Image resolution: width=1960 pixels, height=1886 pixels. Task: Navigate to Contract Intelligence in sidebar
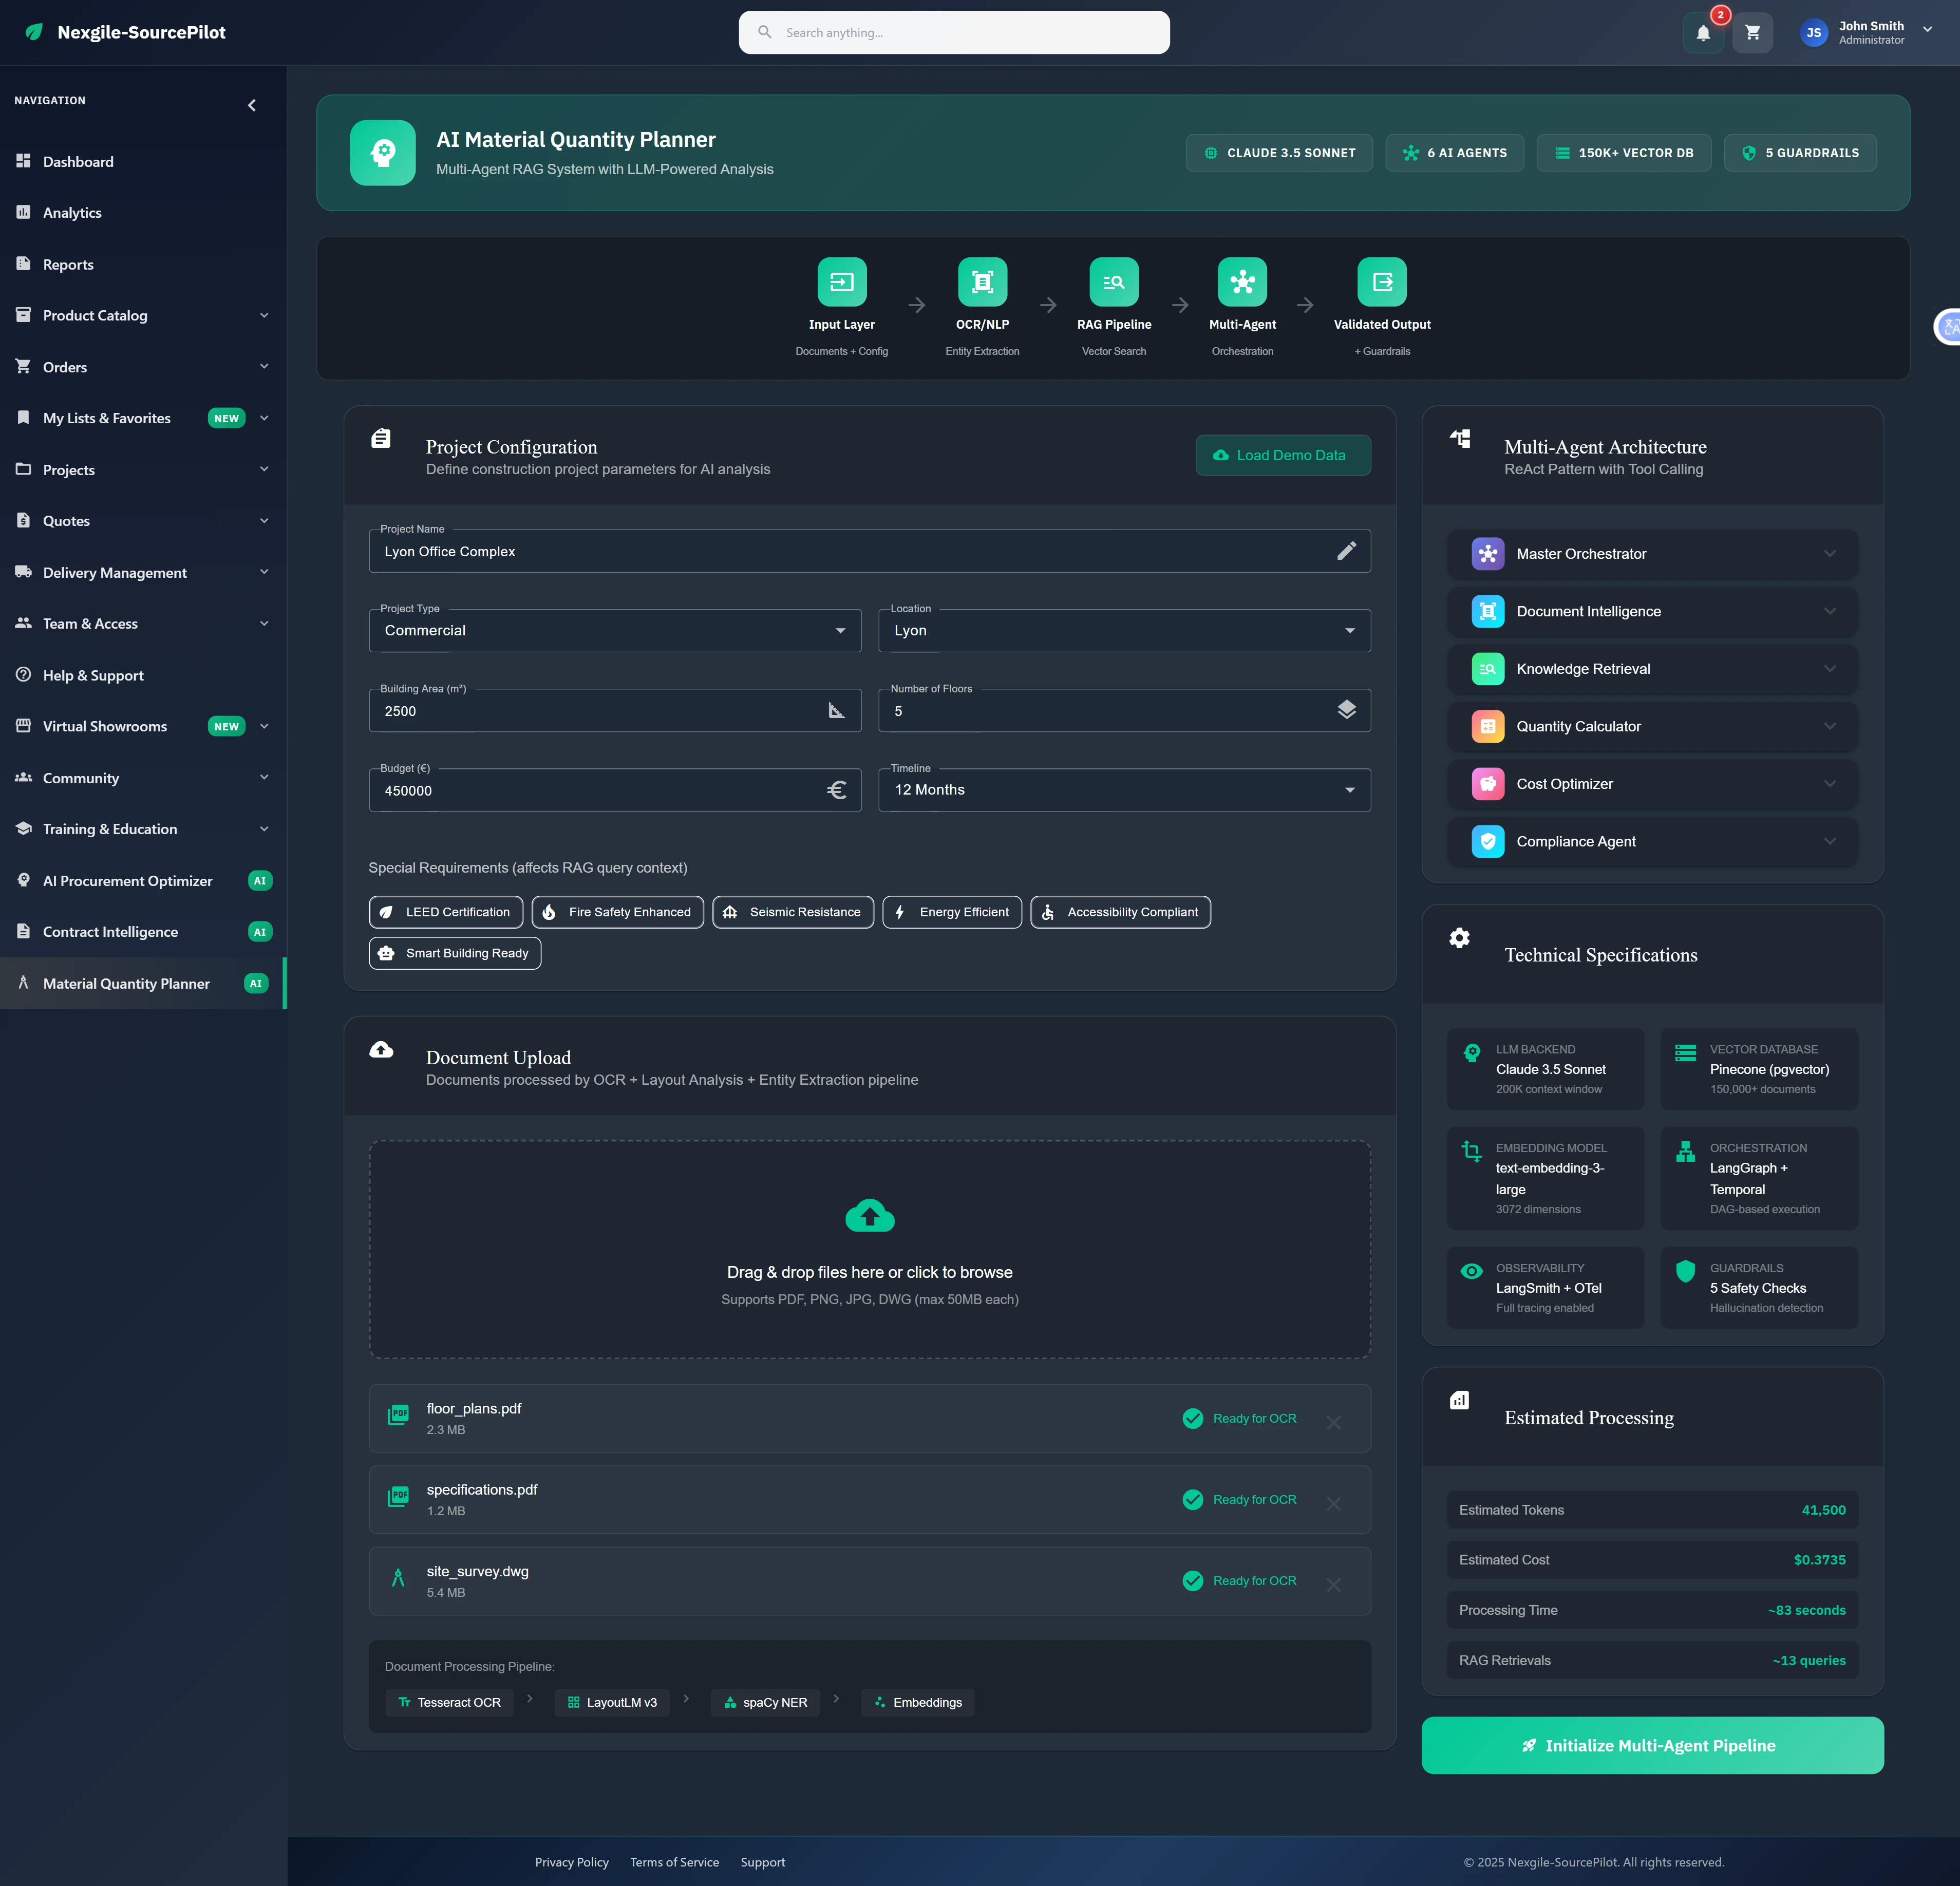[x=110, y=931]
